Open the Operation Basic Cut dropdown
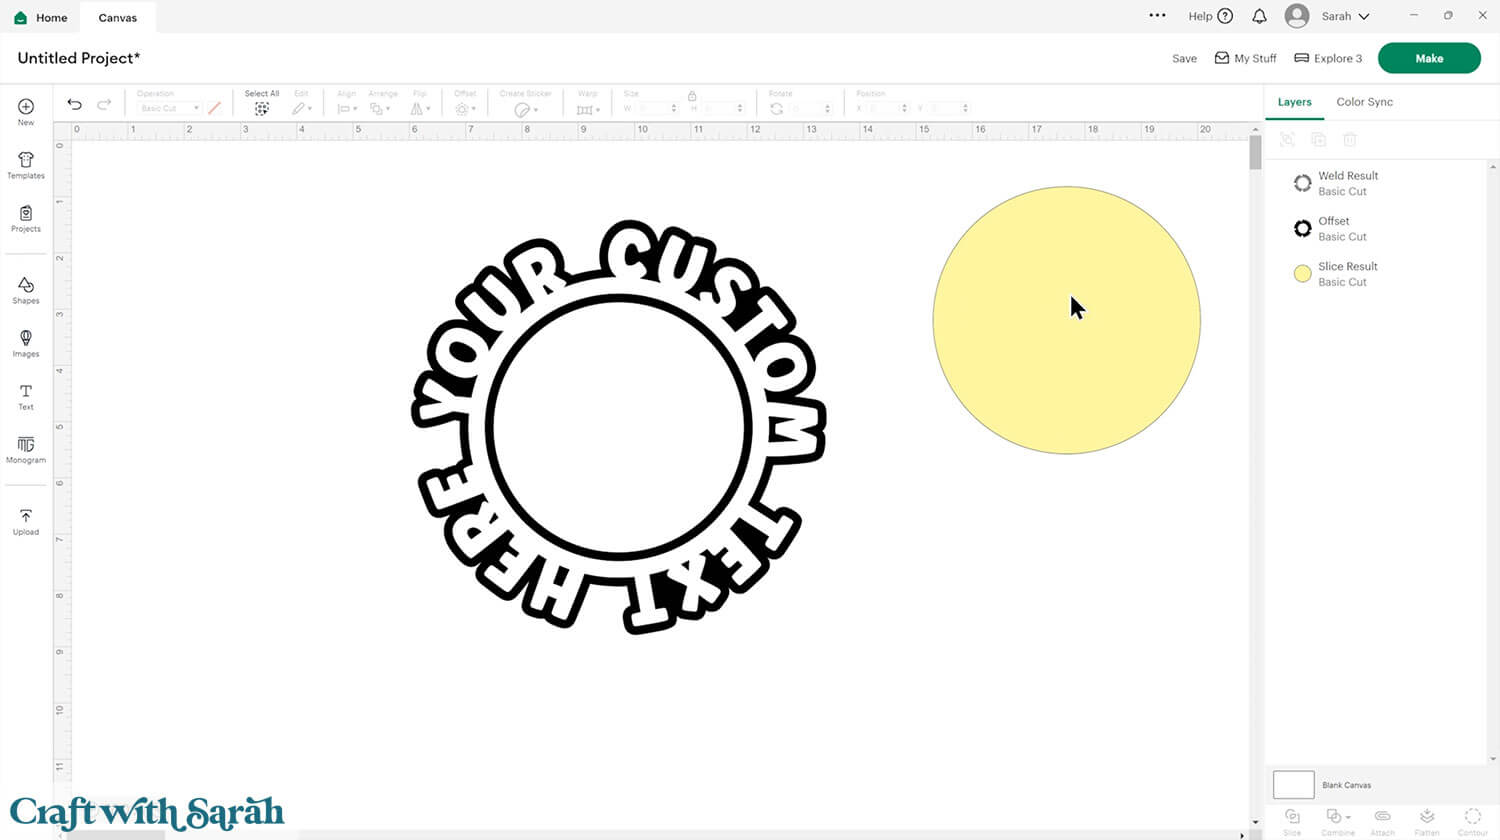The image size is (1500, 840). pos(169,108)
